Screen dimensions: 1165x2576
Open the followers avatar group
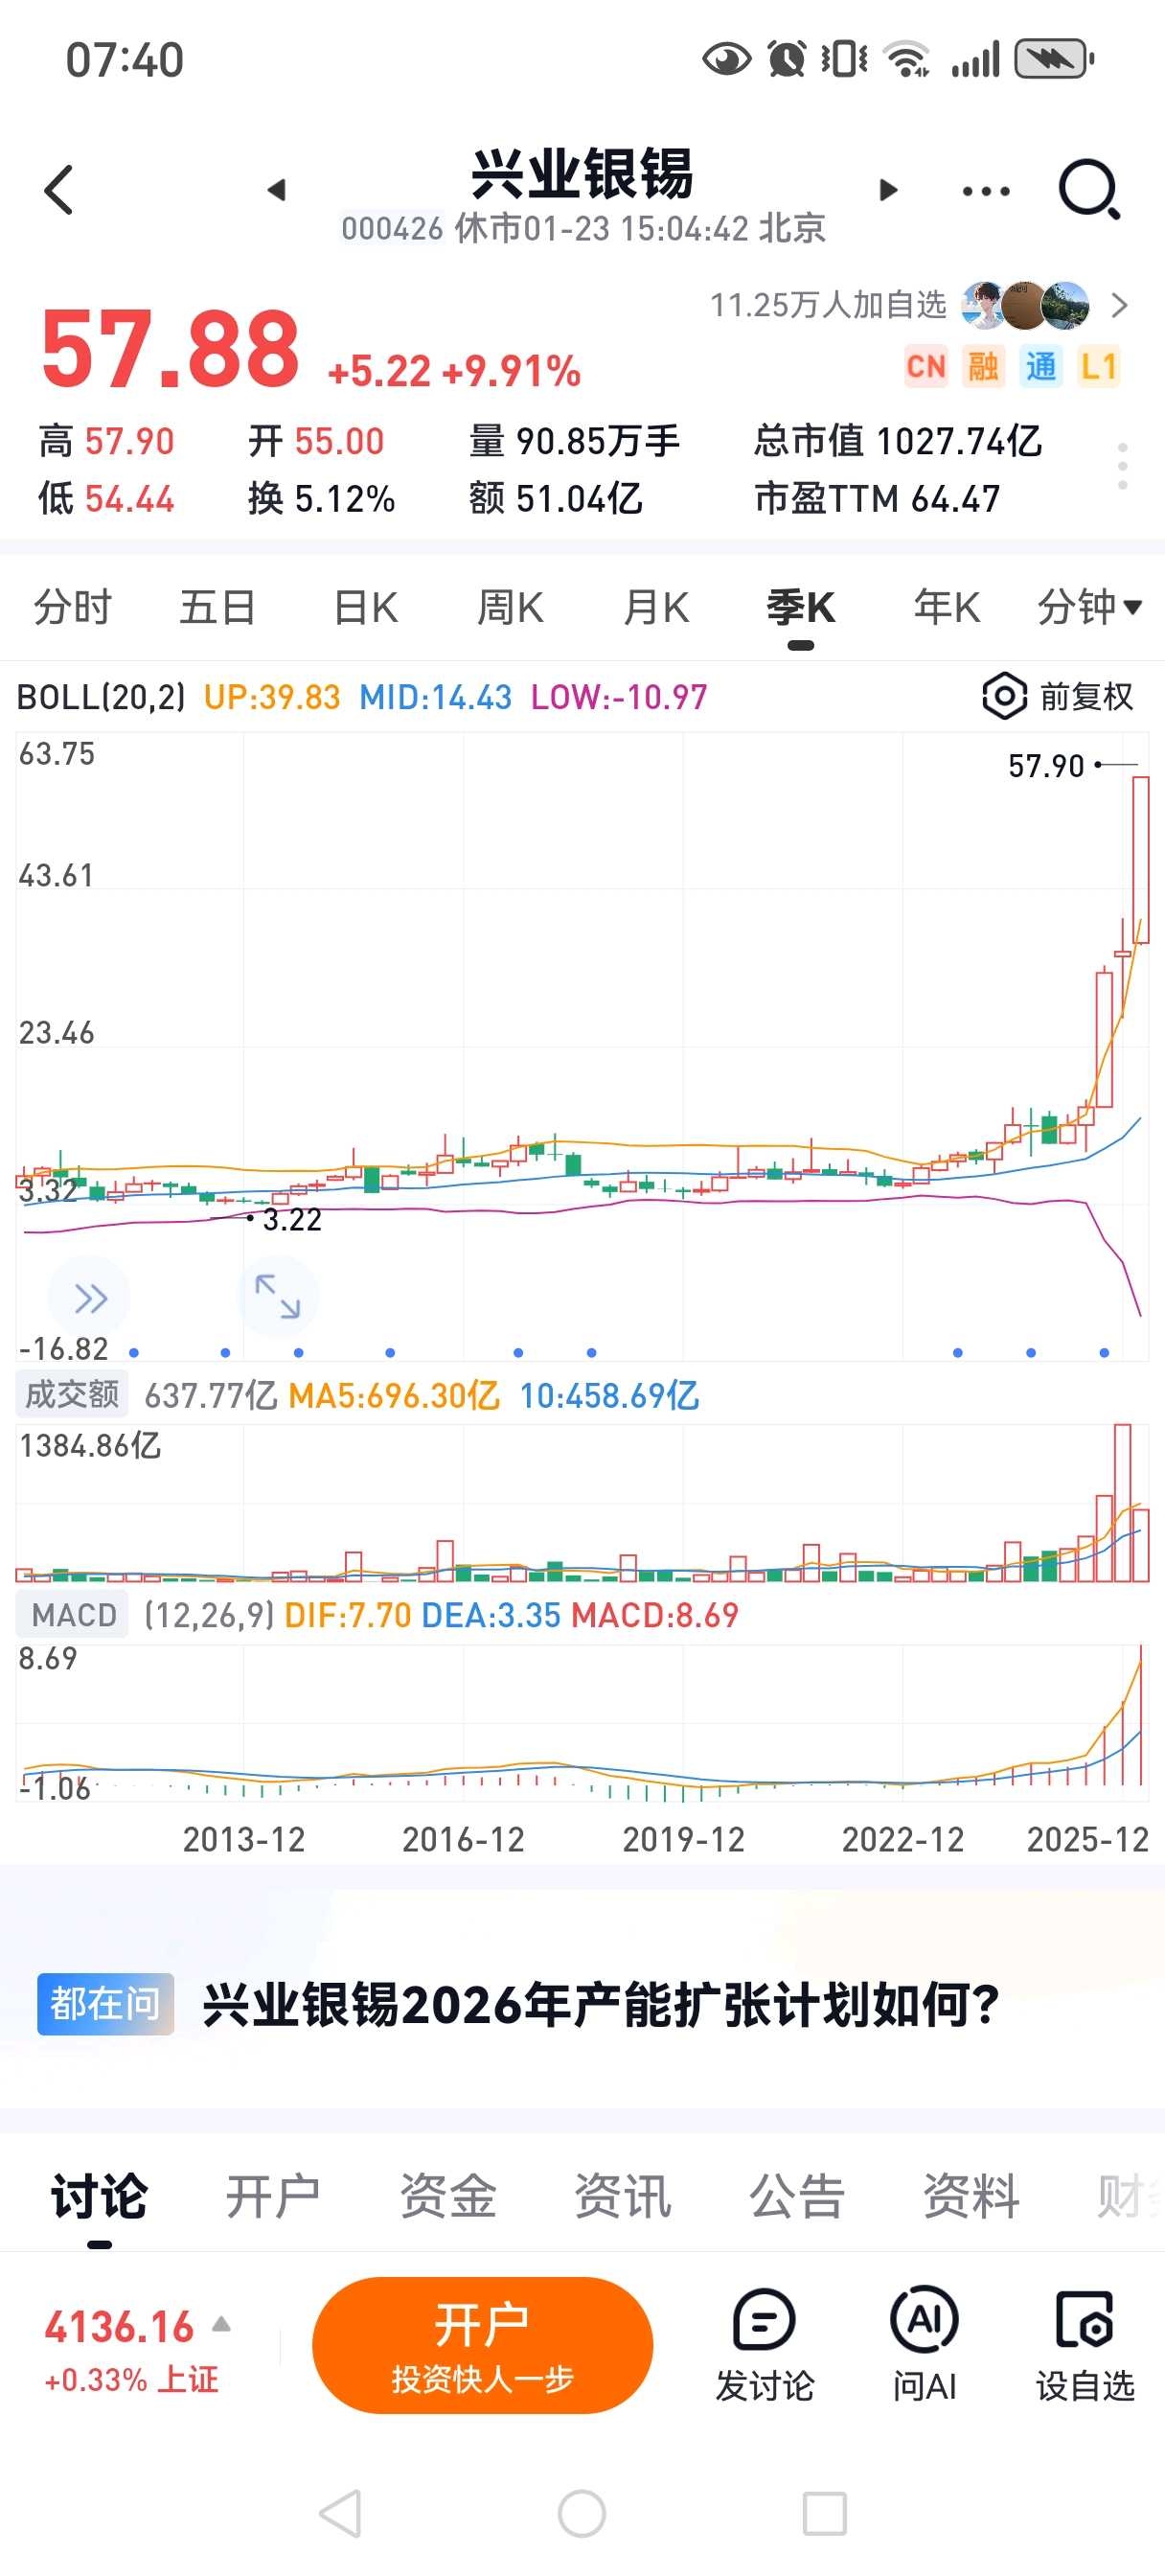point(1025,305)
